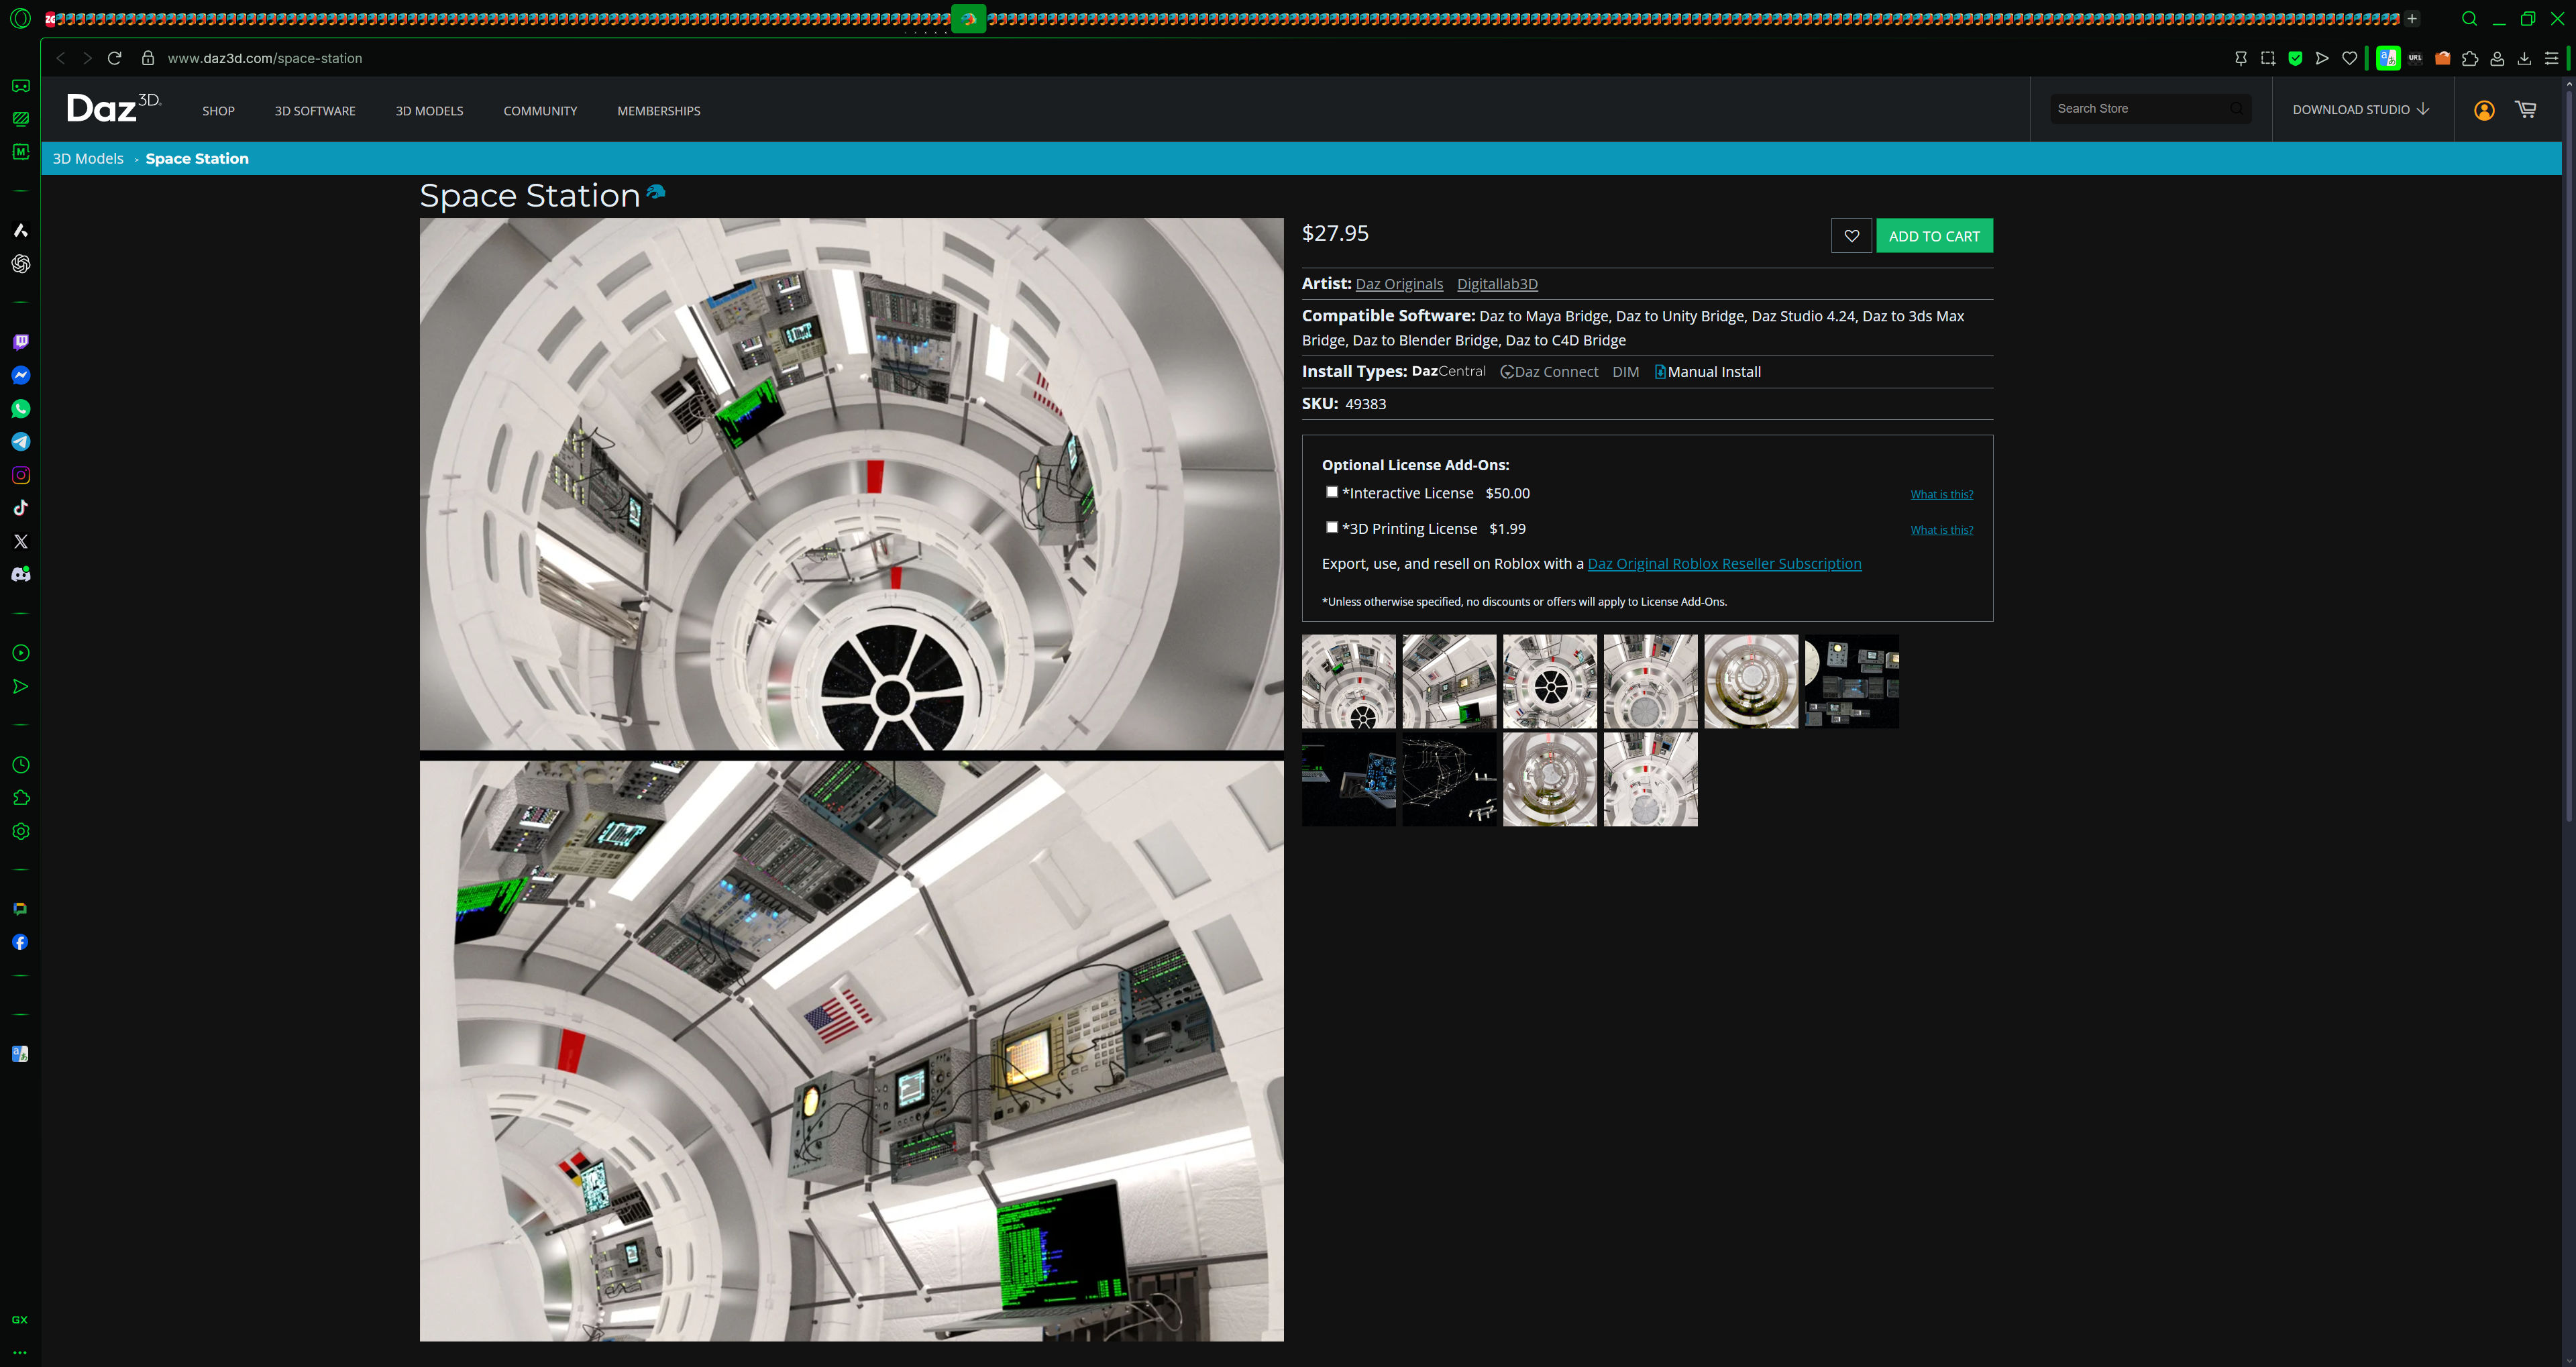Open TikTok in the browser sidebar
The width and height of the screenshot is (2576, 1367).
tap(21, 508)
